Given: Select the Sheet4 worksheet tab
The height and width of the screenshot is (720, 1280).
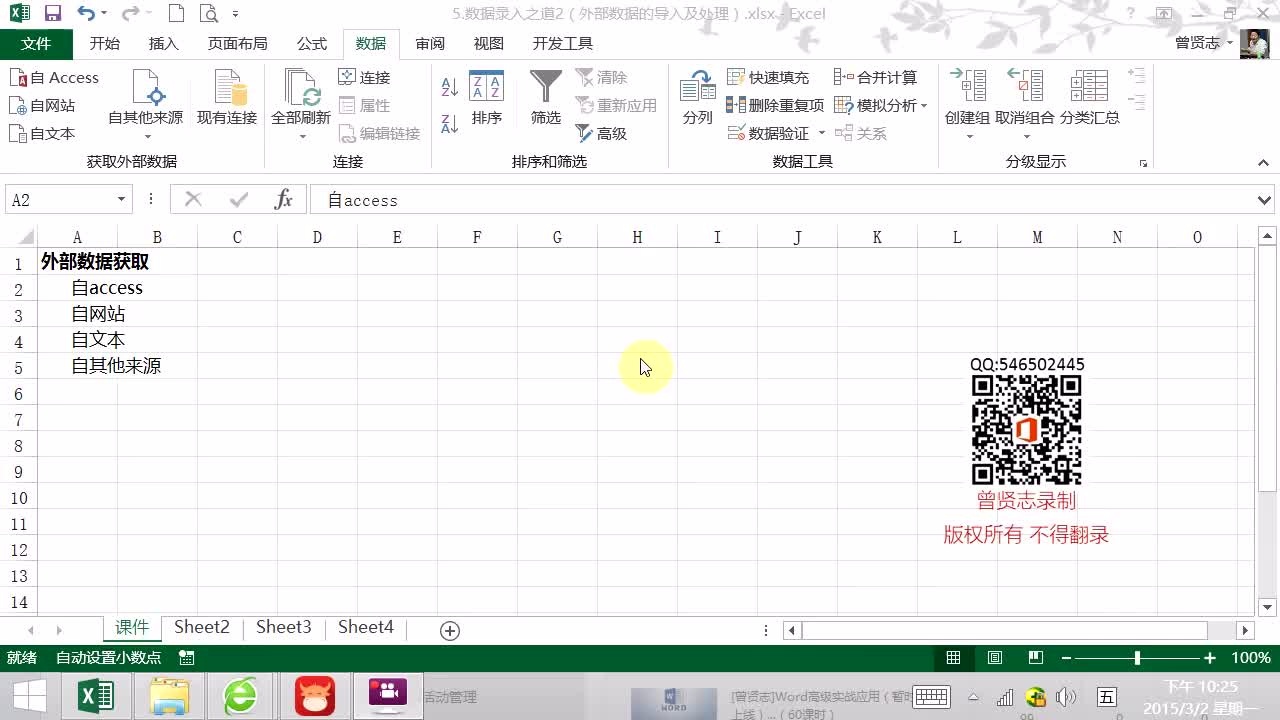Looking at the screenshot, I should (366, 628).
